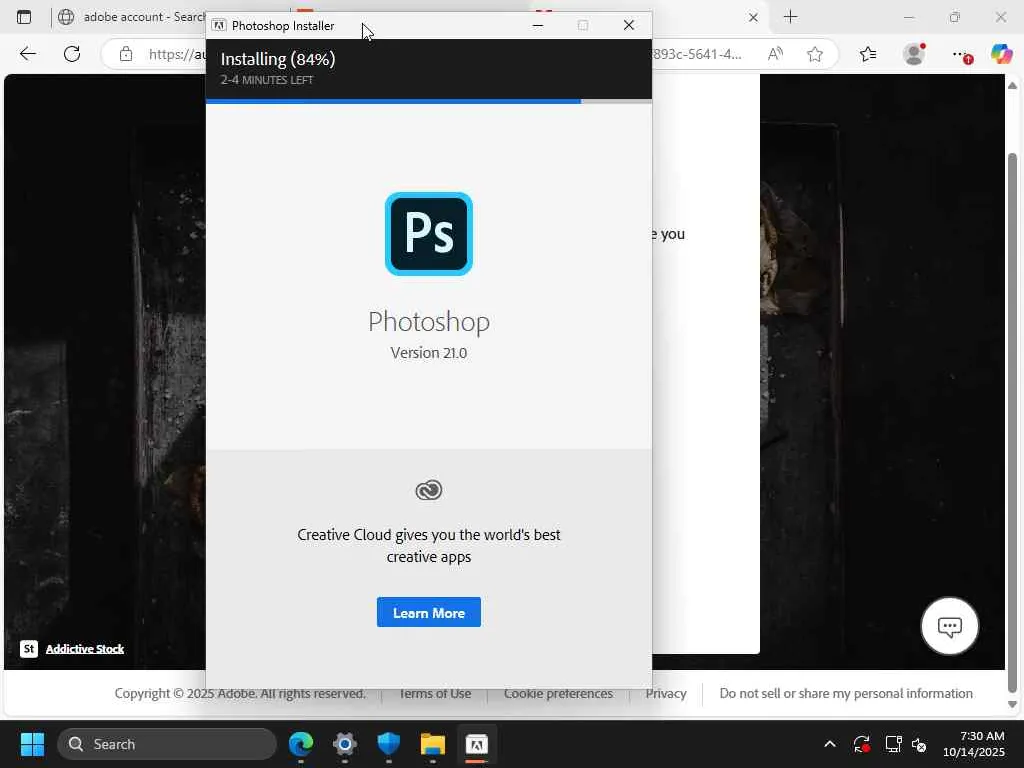Close the active Edge browser tab
This screenshot has height=768, width=1024.
click(x=753, y=18)
